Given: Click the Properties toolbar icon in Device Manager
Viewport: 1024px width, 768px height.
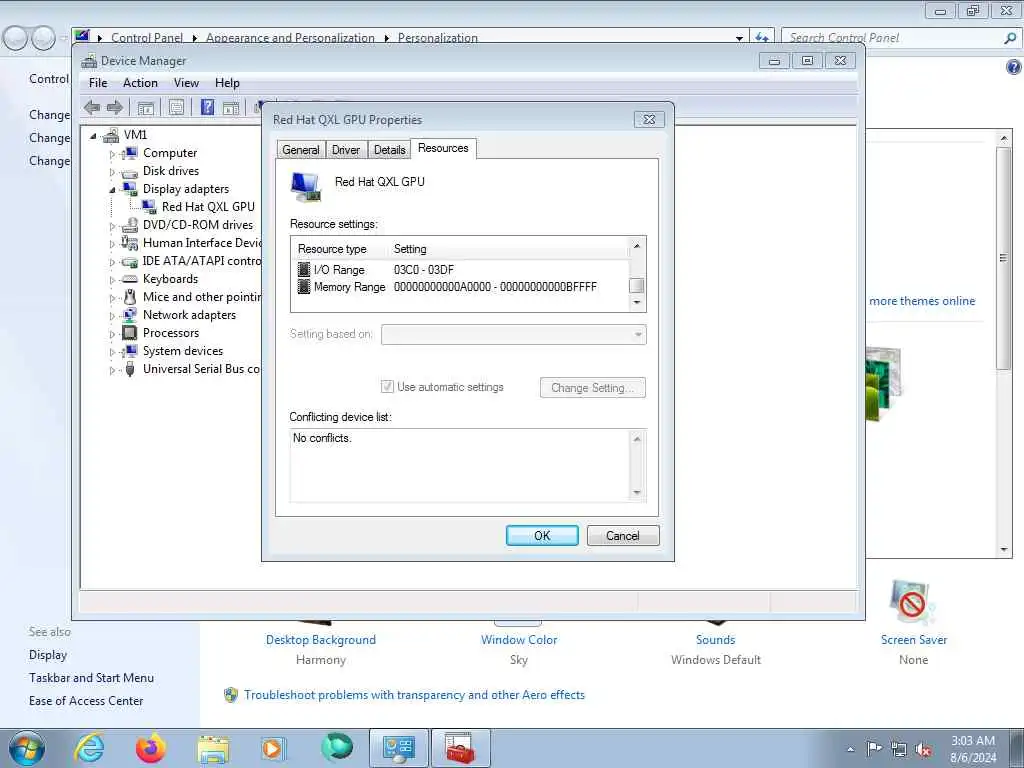Looking at the screenshot, I should tap(176, 108).
